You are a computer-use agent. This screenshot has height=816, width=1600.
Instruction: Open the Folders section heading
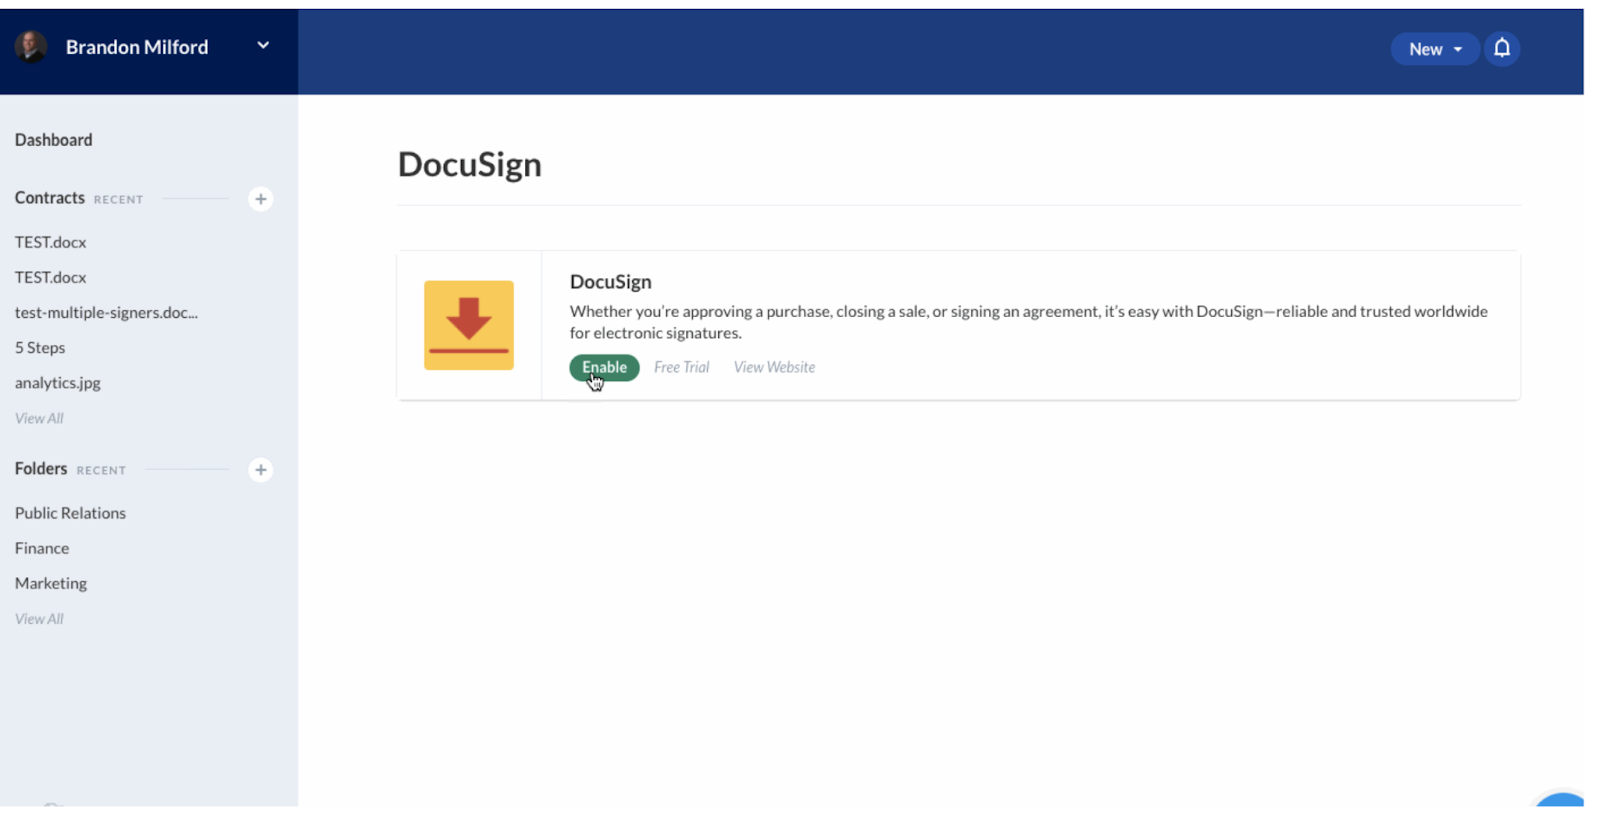pos(41,469)
